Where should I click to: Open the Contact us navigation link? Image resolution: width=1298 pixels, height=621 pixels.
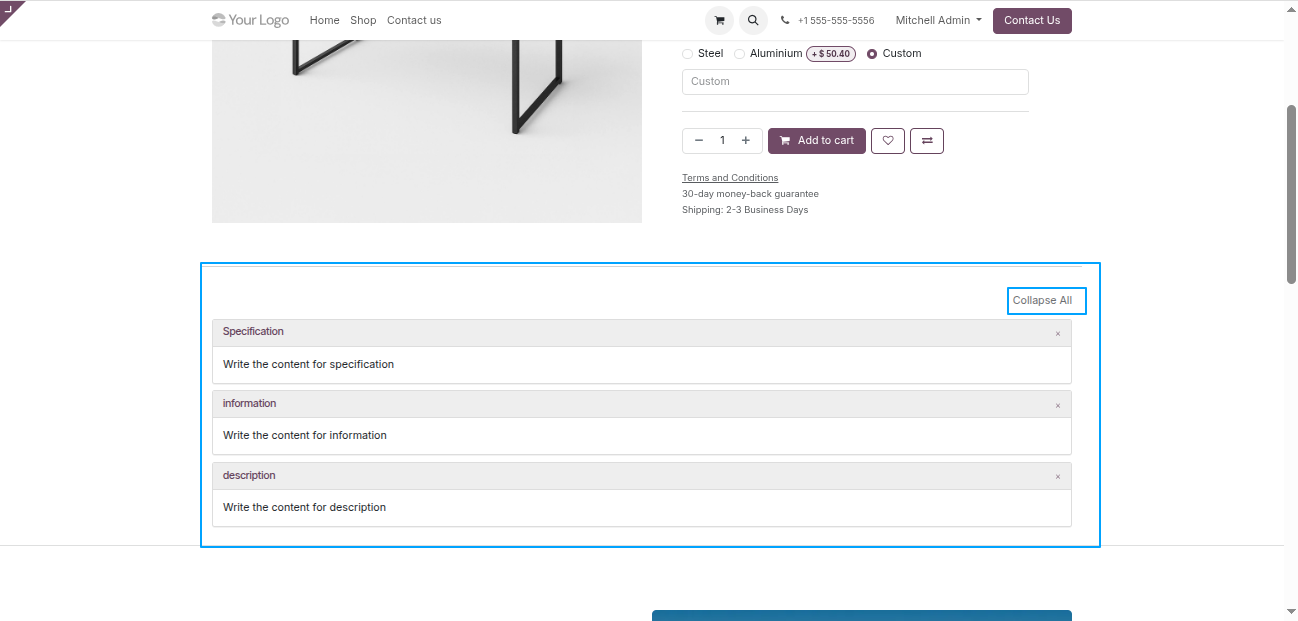coord(413,19)
